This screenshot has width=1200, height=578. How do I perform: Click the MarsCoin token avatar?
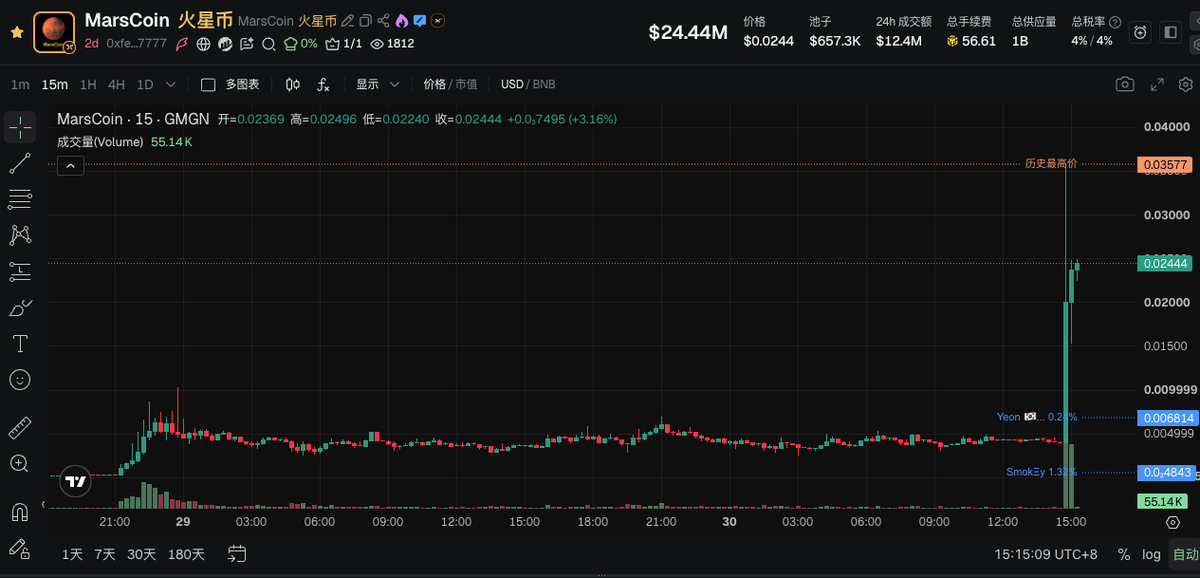[54, 32]
